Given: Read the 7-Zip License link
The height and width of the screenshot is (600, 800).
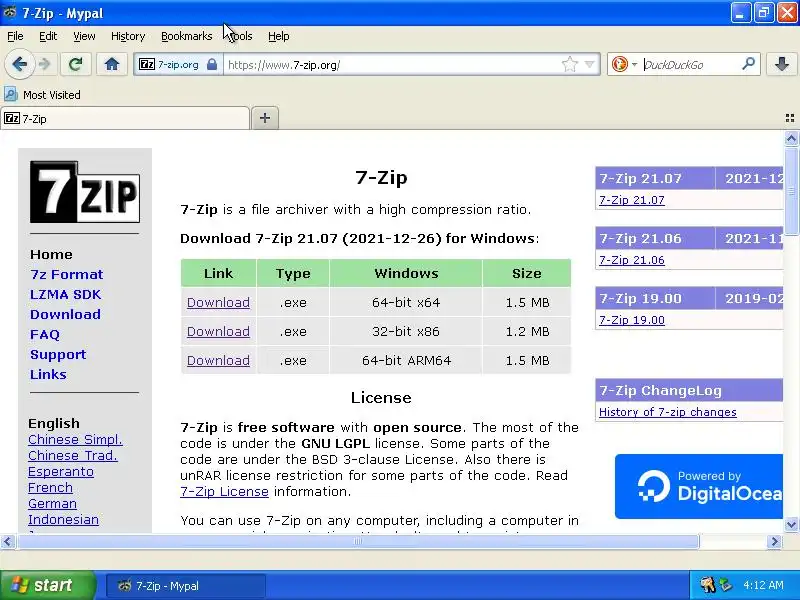Looking at the screenshot, I should tap(224, 491).
